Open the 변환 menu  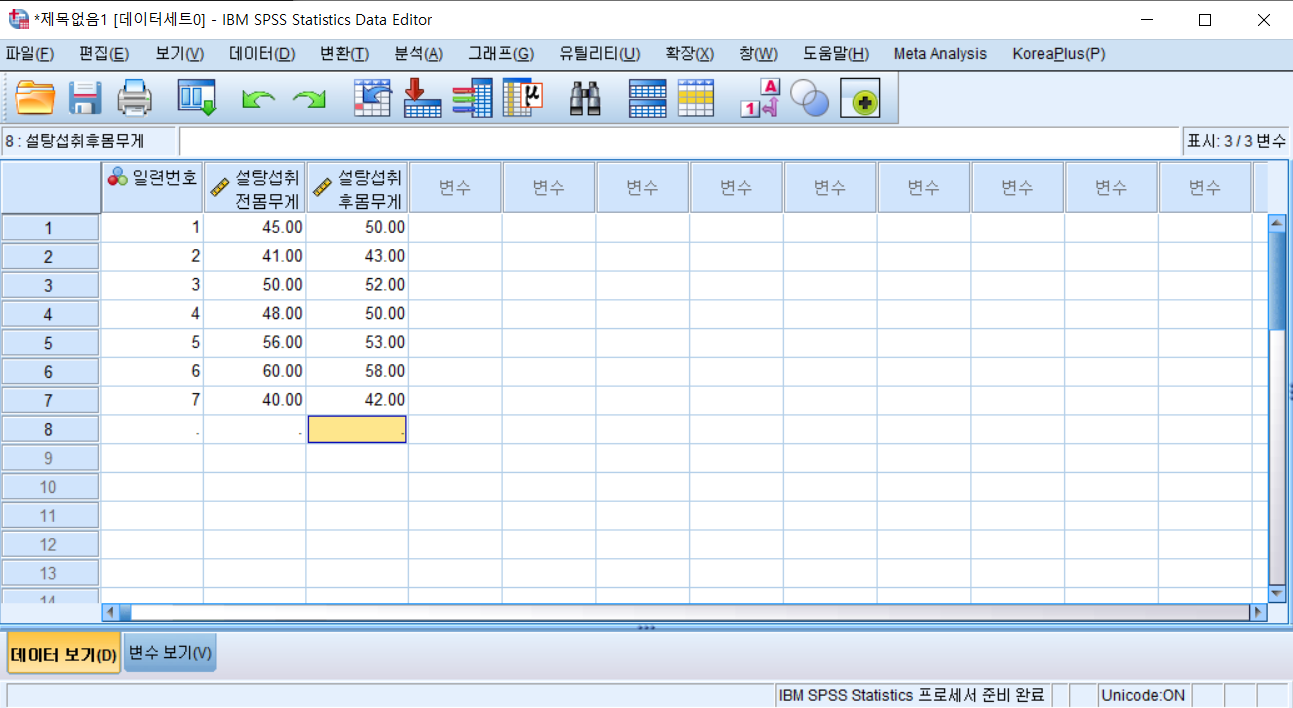tap(344, 54)
